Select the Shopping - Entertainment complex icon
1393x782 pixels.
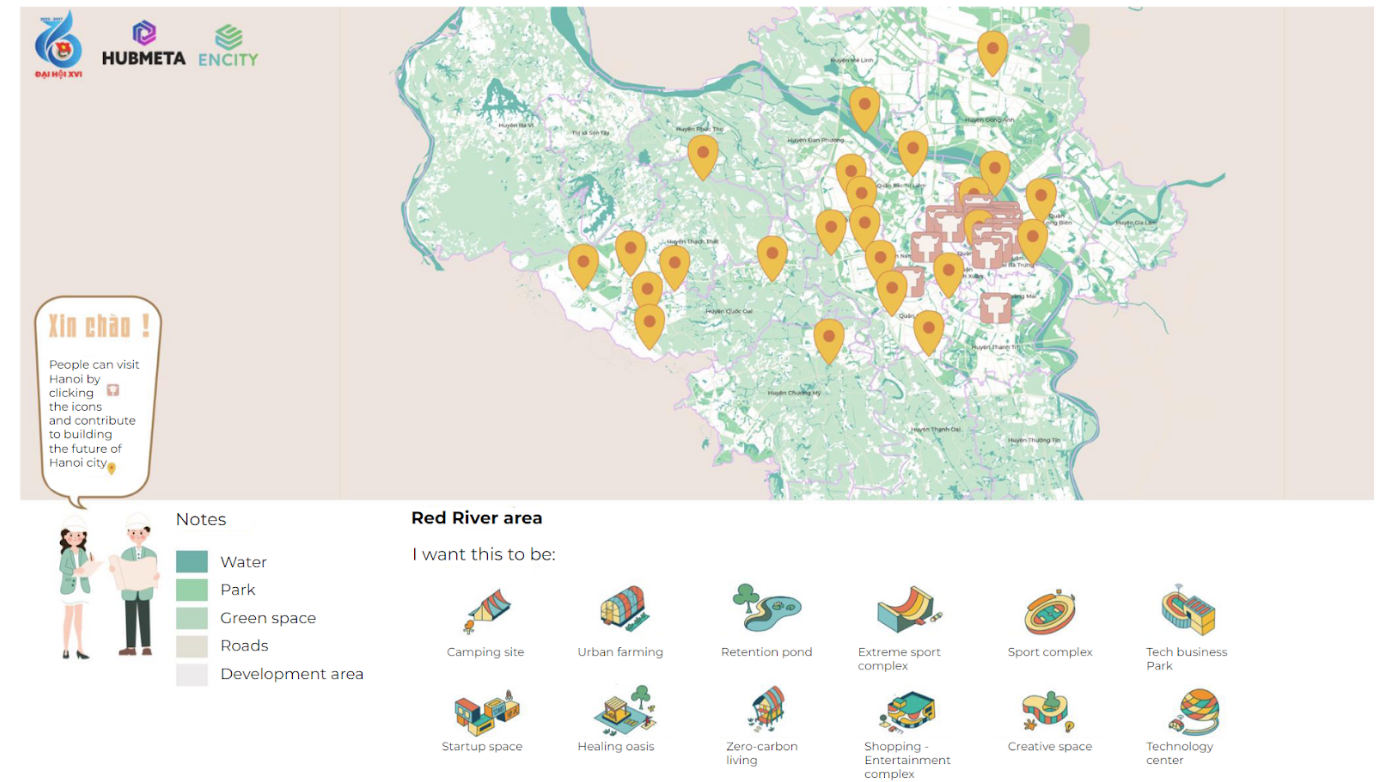click(908, 710)
